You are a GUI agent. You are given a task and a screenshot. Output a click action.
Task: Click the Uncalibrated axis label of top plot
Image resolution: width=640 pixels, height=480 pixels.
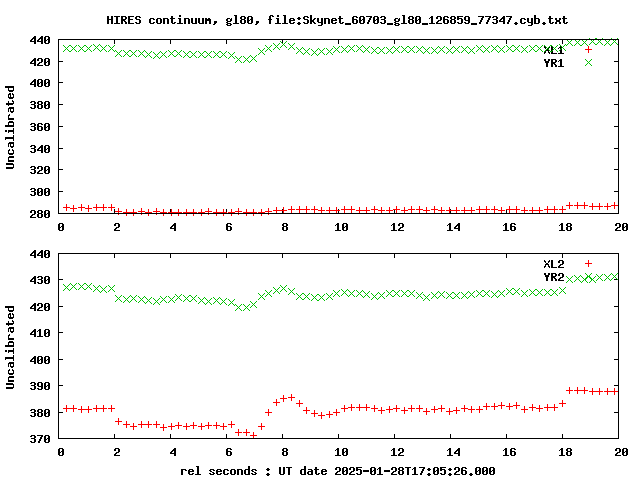[10, 127]
